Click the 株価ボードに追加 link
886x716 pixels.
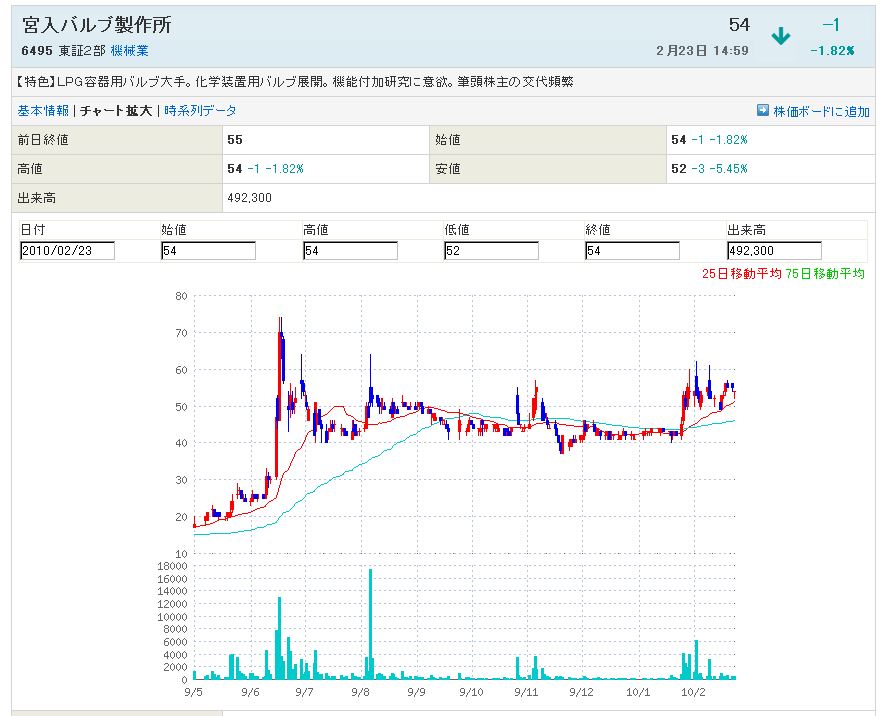tap(821, 111)
